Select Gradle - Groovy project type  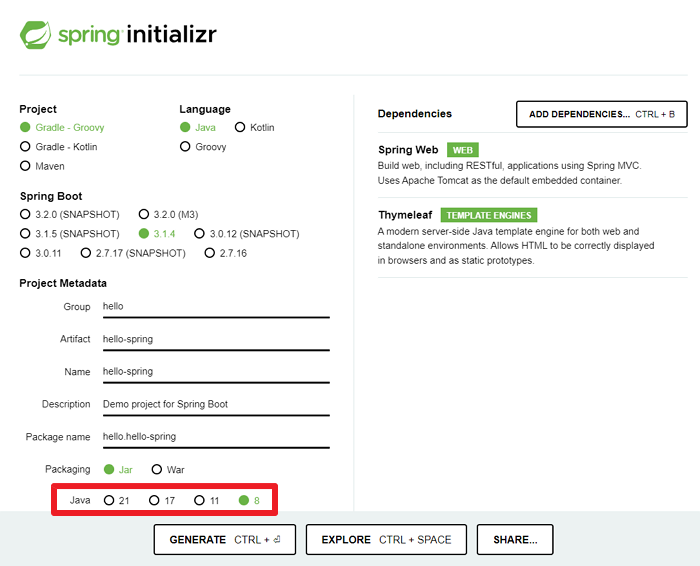click(x=62, y=128)
